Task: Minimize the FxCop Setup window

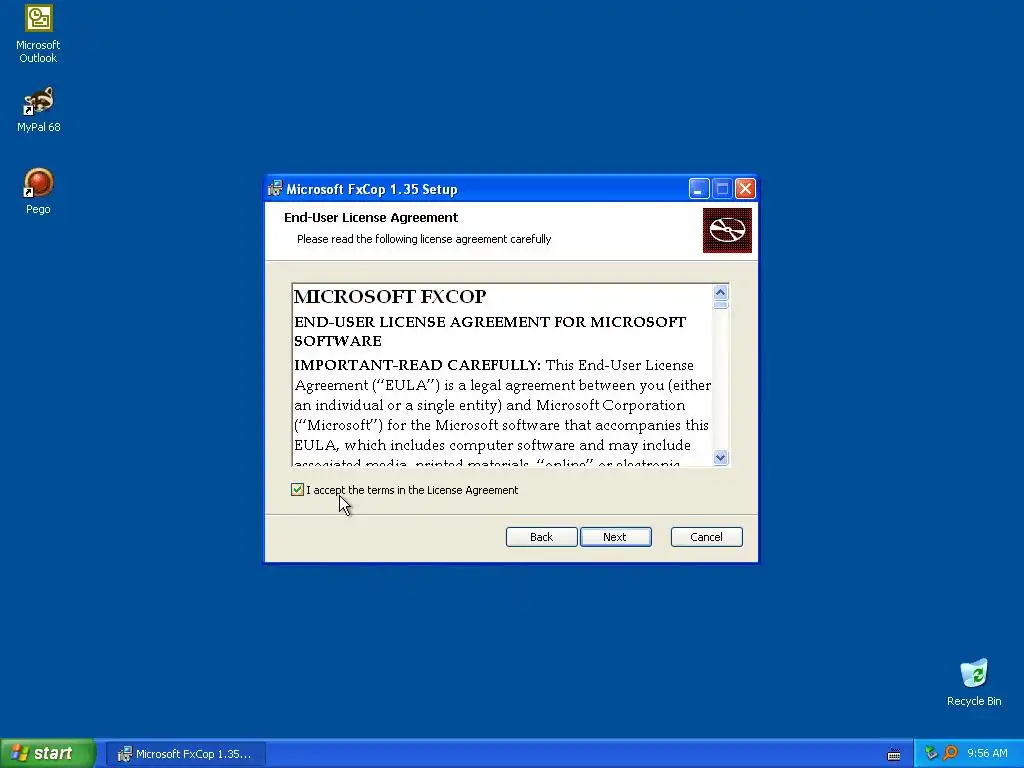Action: 699,189
